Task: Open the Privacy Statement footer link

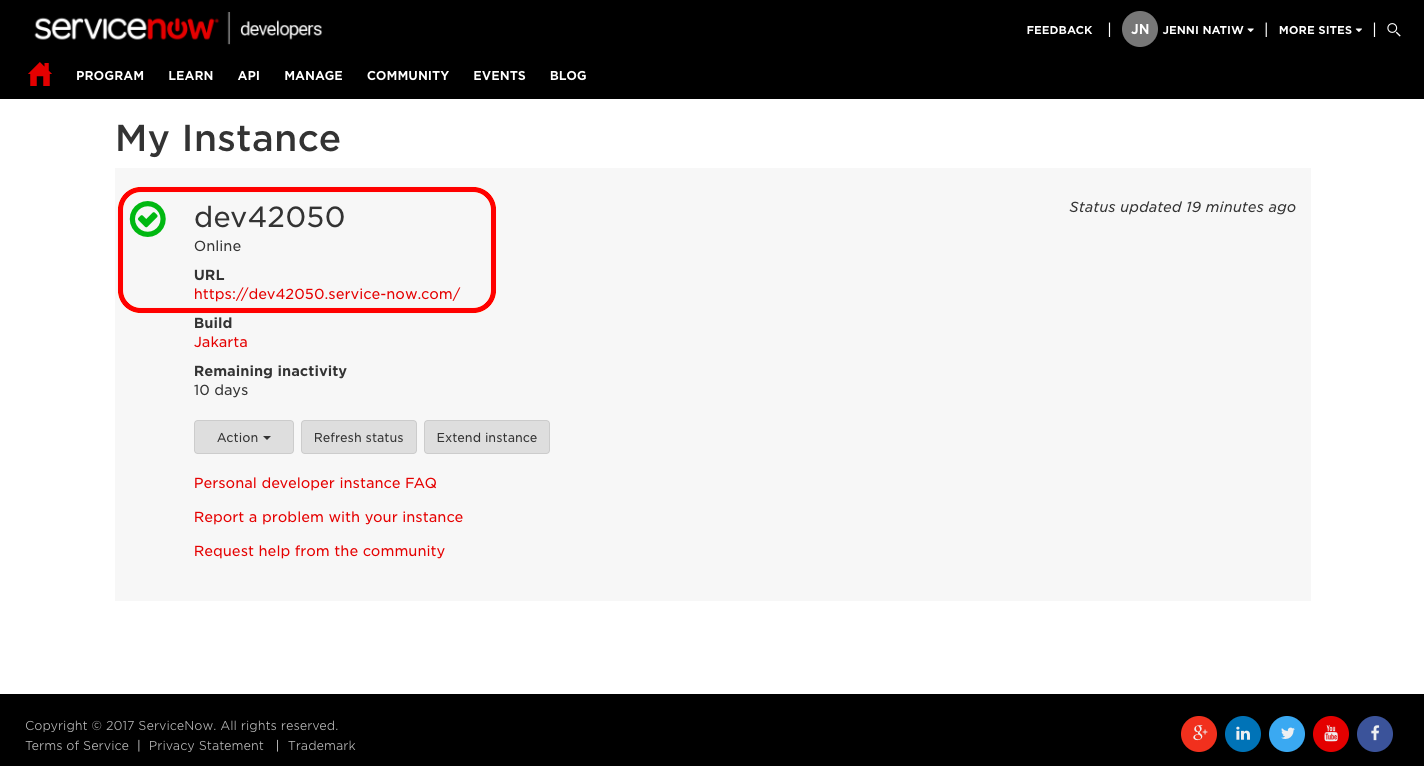Action: click(x=206, y=745)
